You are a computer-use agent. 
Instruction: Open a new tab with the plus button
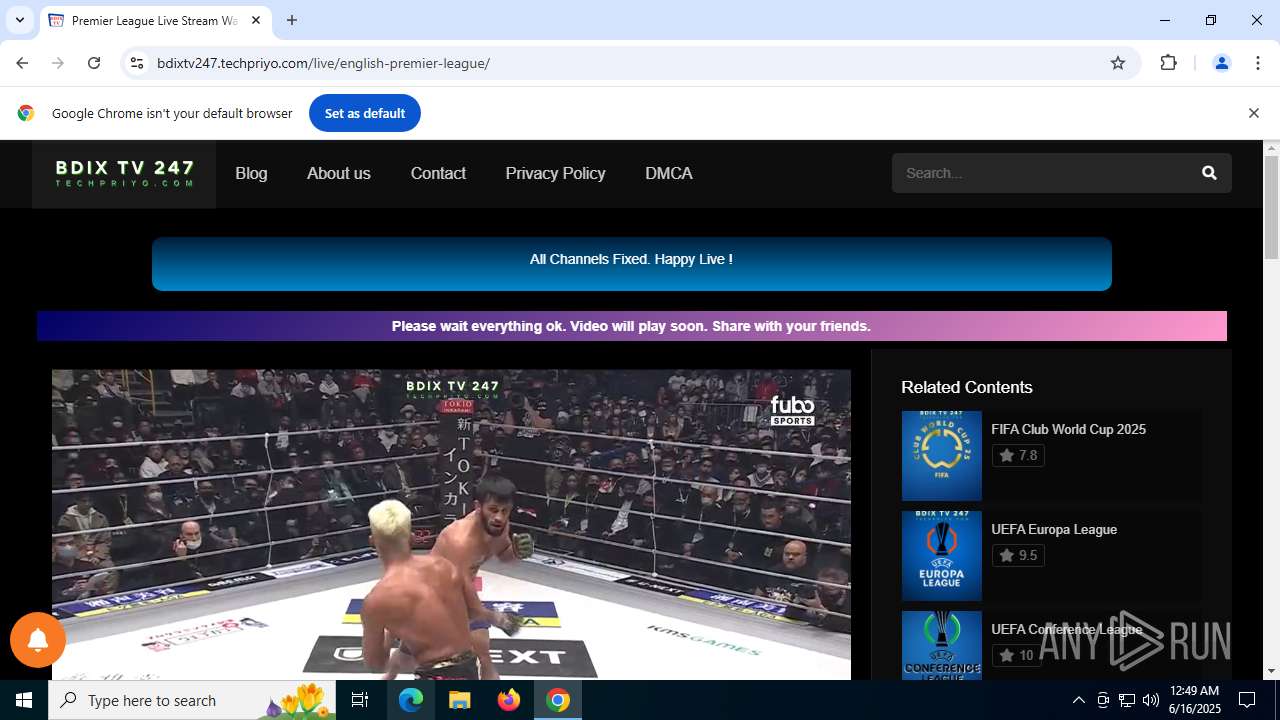292,20
